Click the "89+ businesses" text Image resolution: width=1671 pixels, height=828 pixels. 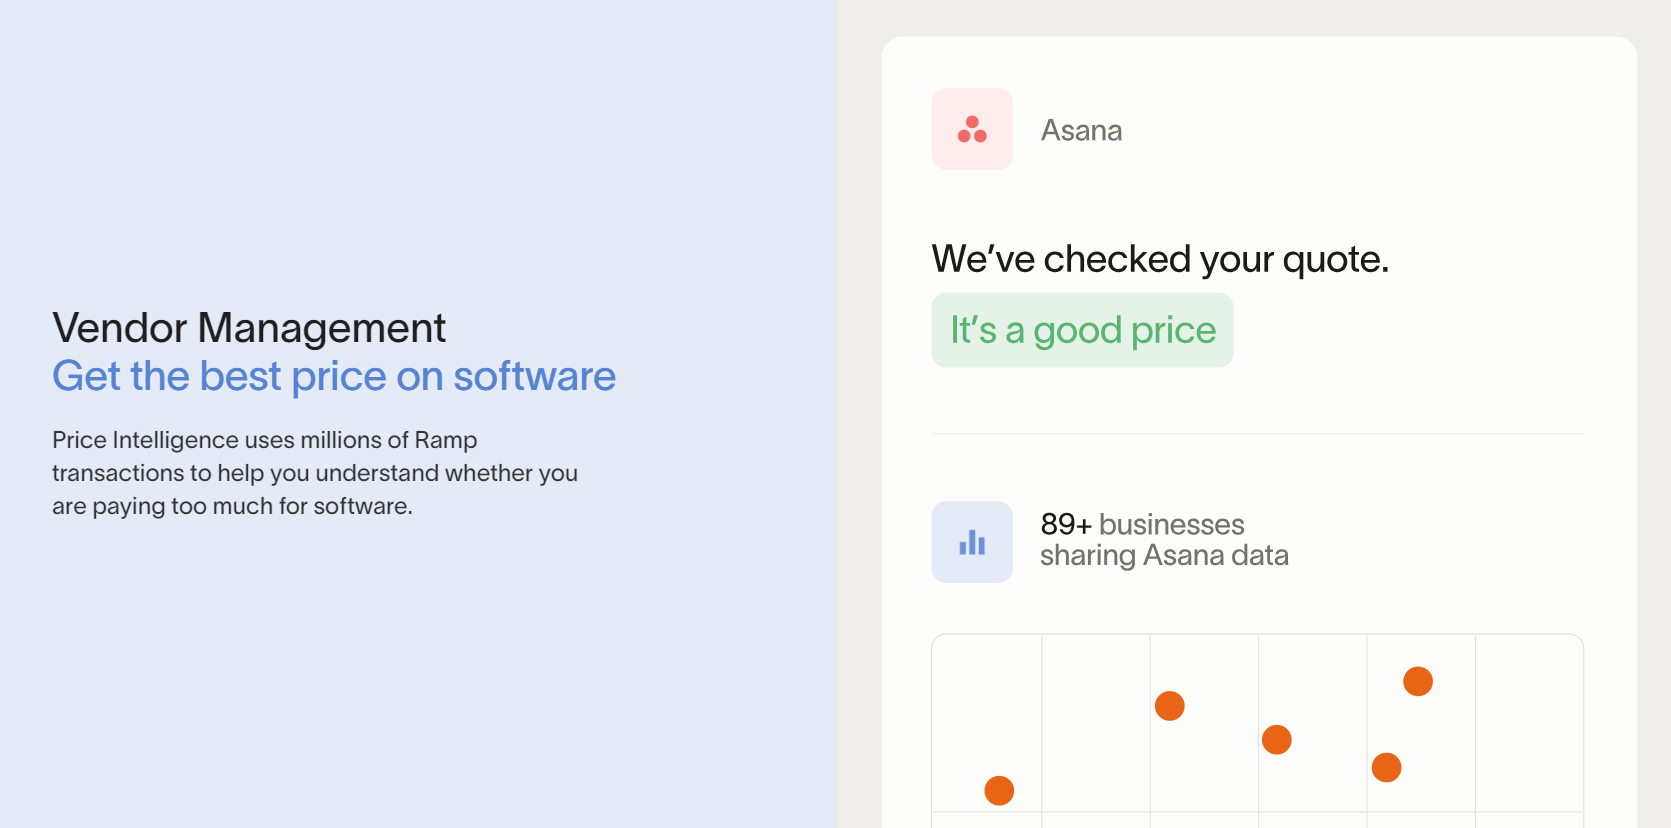[1142, 524]
